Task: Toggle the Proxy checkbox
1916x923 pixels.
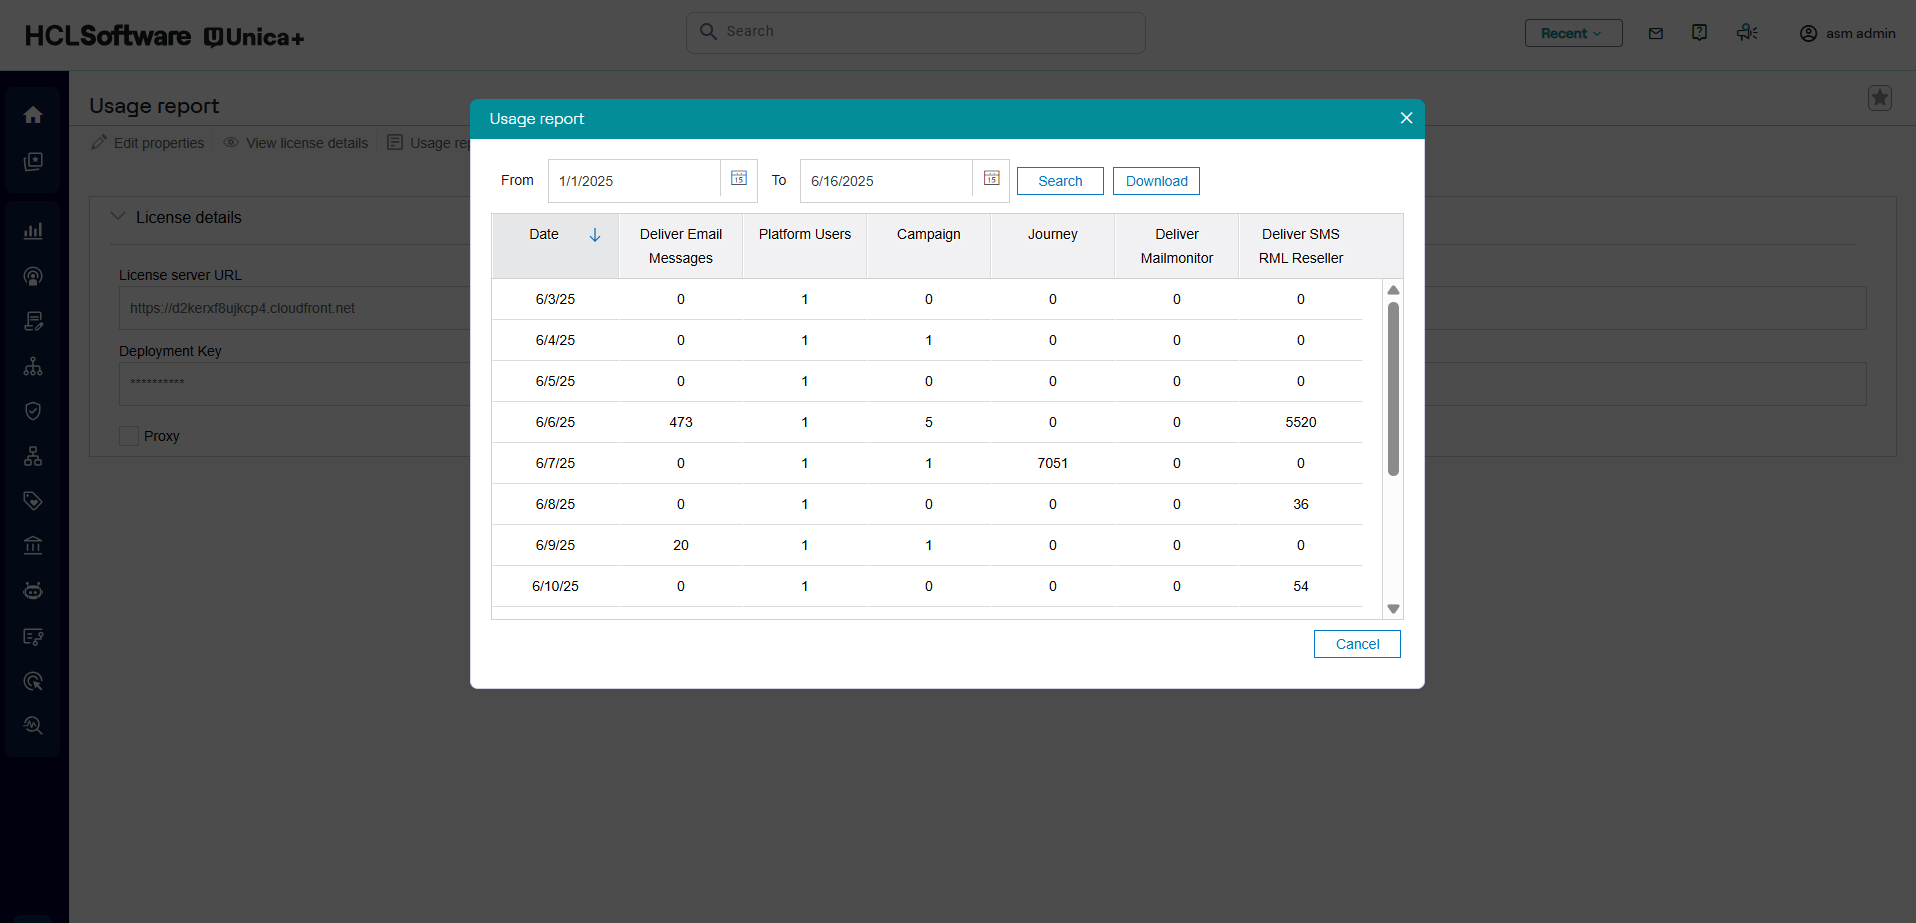Action: tap(129, 436)
